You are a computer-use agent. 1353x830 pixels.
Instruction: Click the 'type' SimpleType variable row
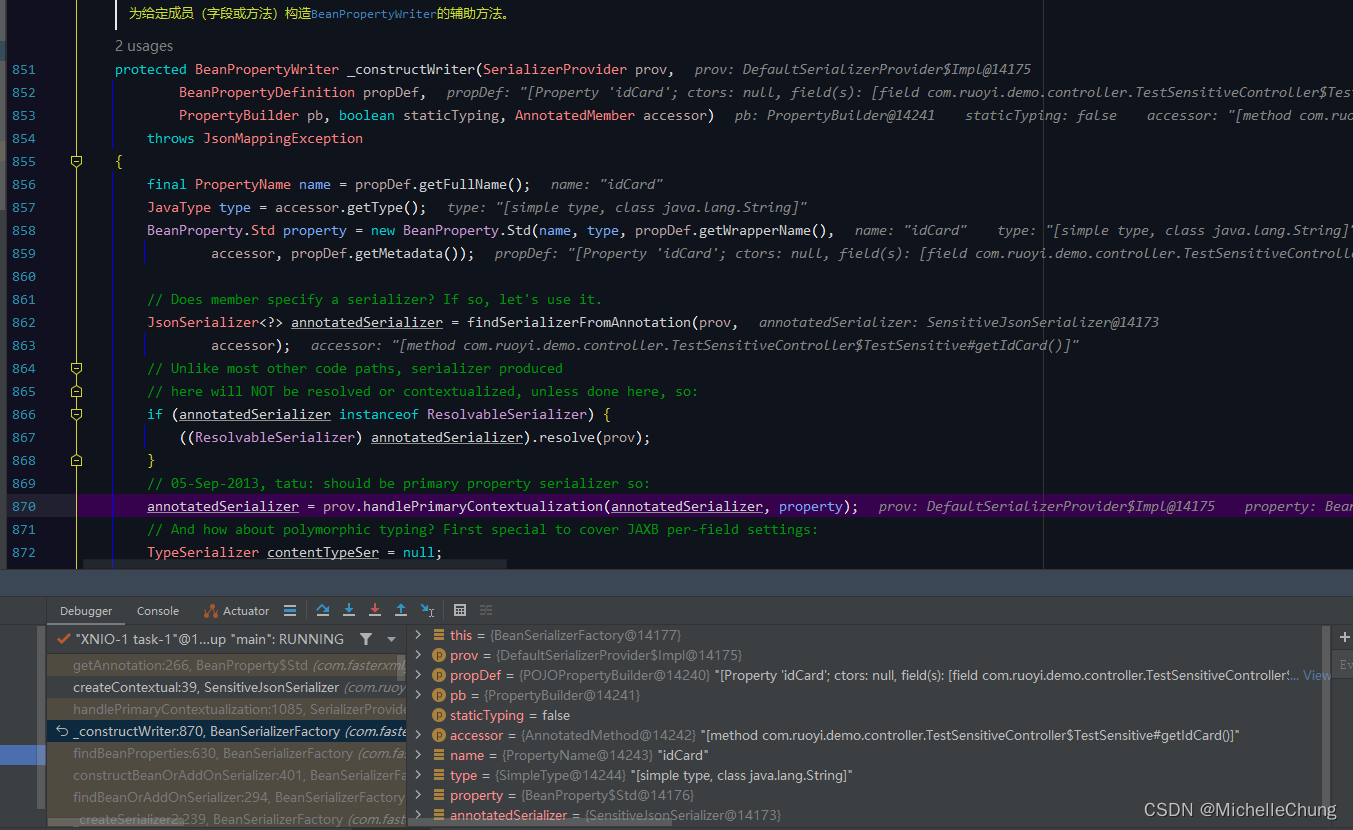point(870,775)
